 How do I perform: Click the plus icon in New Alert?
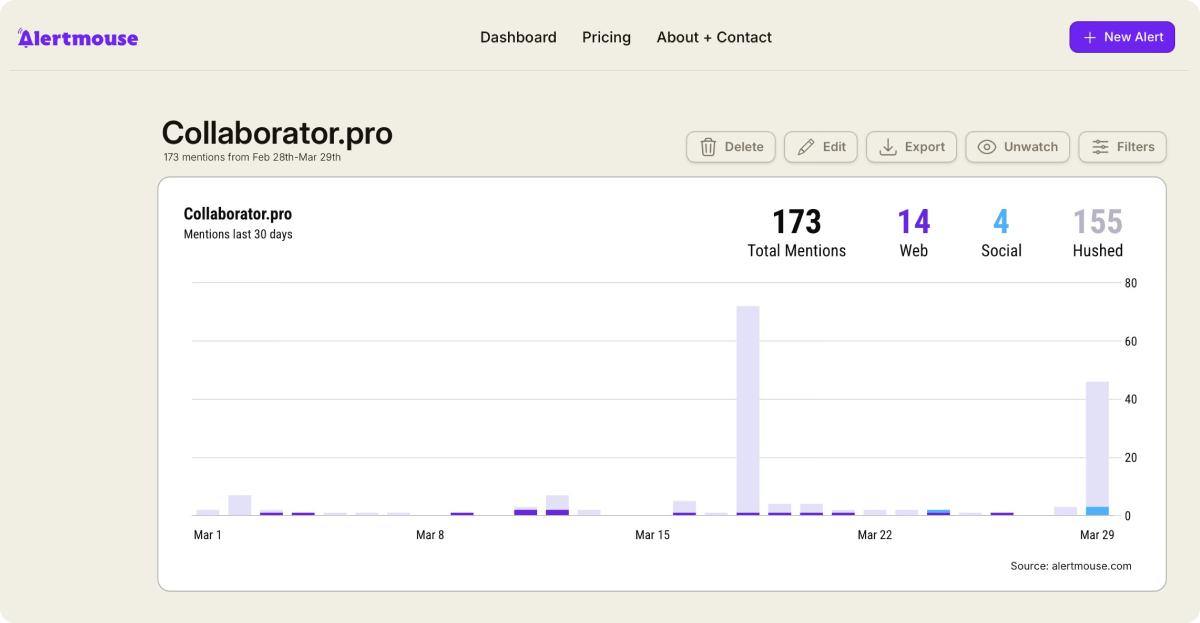click(1090, 37)
